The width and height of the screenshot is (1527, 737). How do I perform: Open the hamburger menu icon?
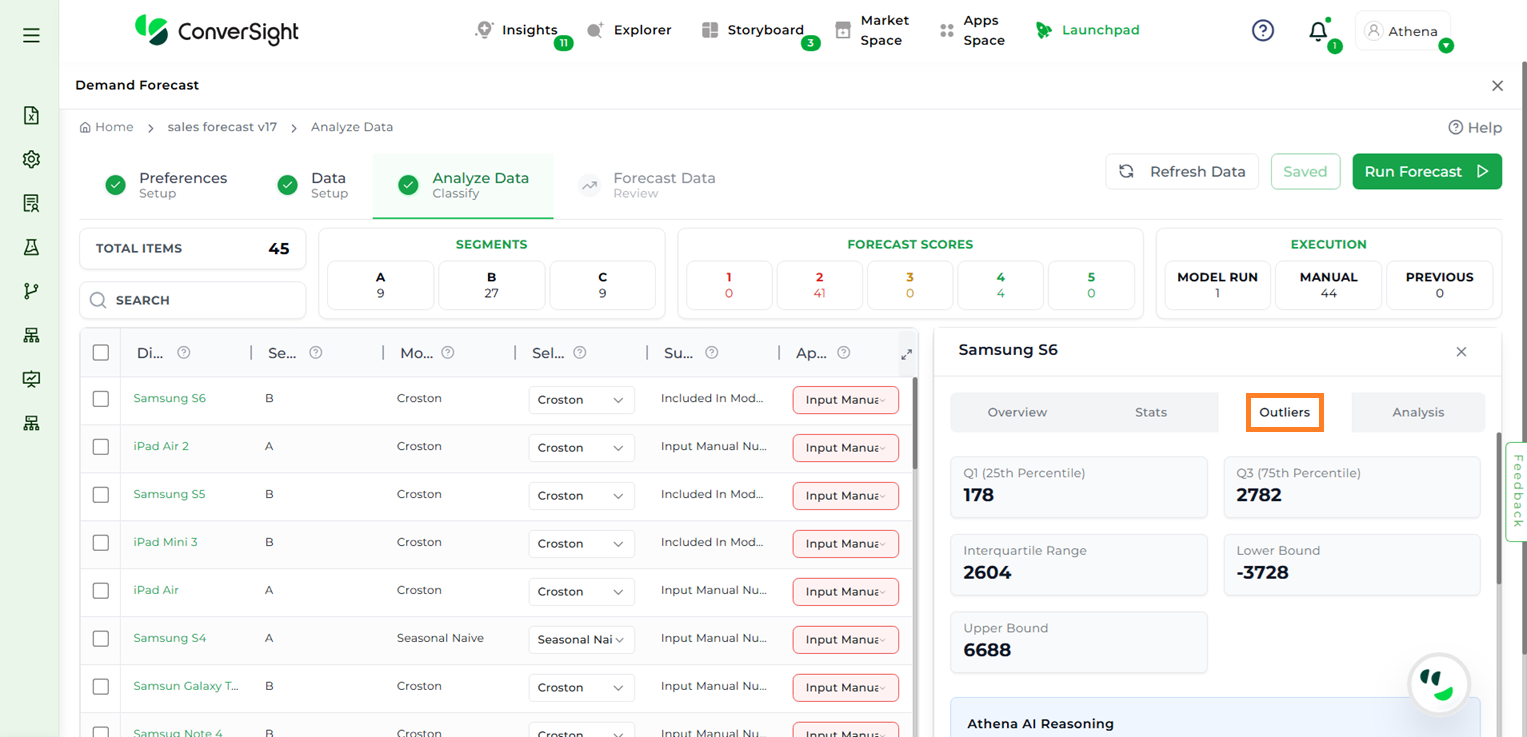point(31,35)
